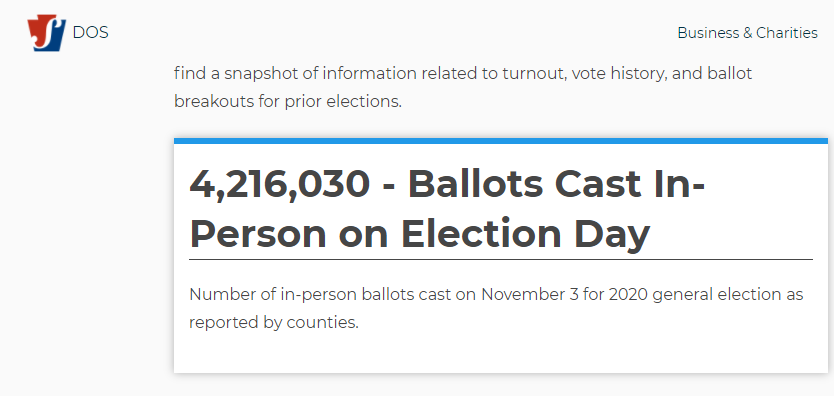Image resolution: width=834 pixels, height=396 pixels.
Task: Select the 4,216,030 figure in heading
Action: (279, 184)
